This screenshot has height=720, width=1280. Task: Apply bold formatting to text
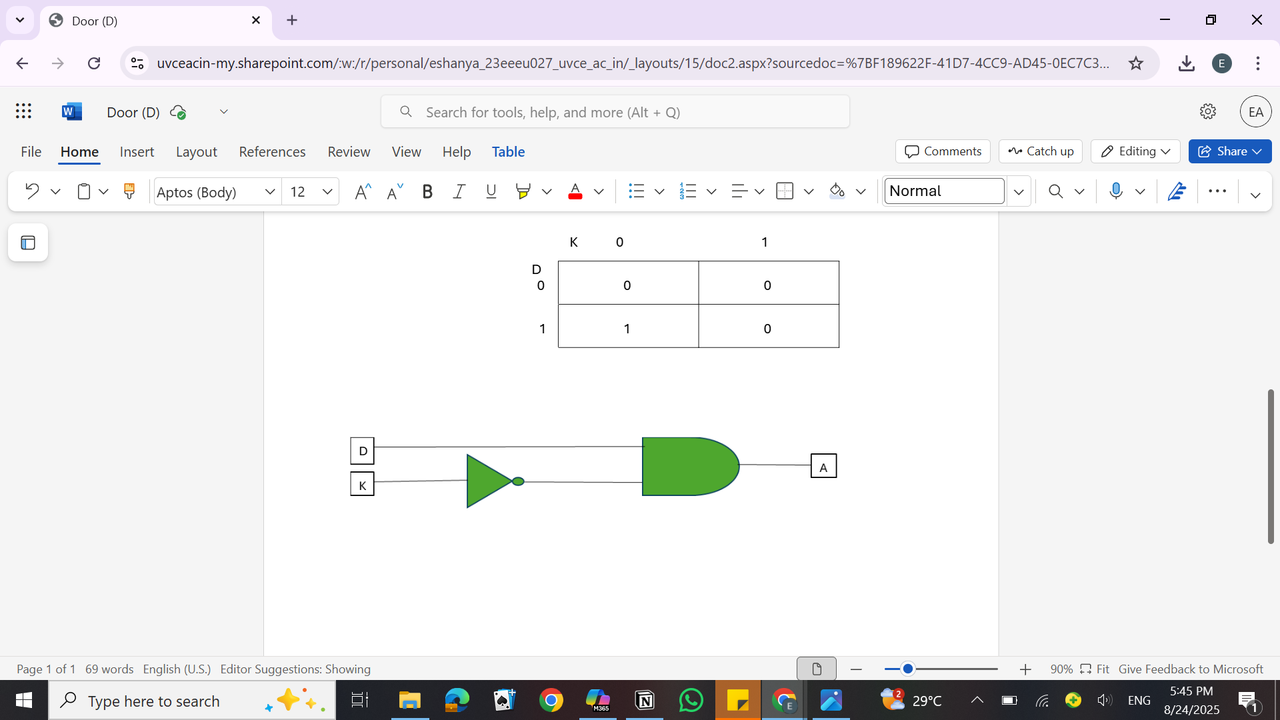point(427,191)
